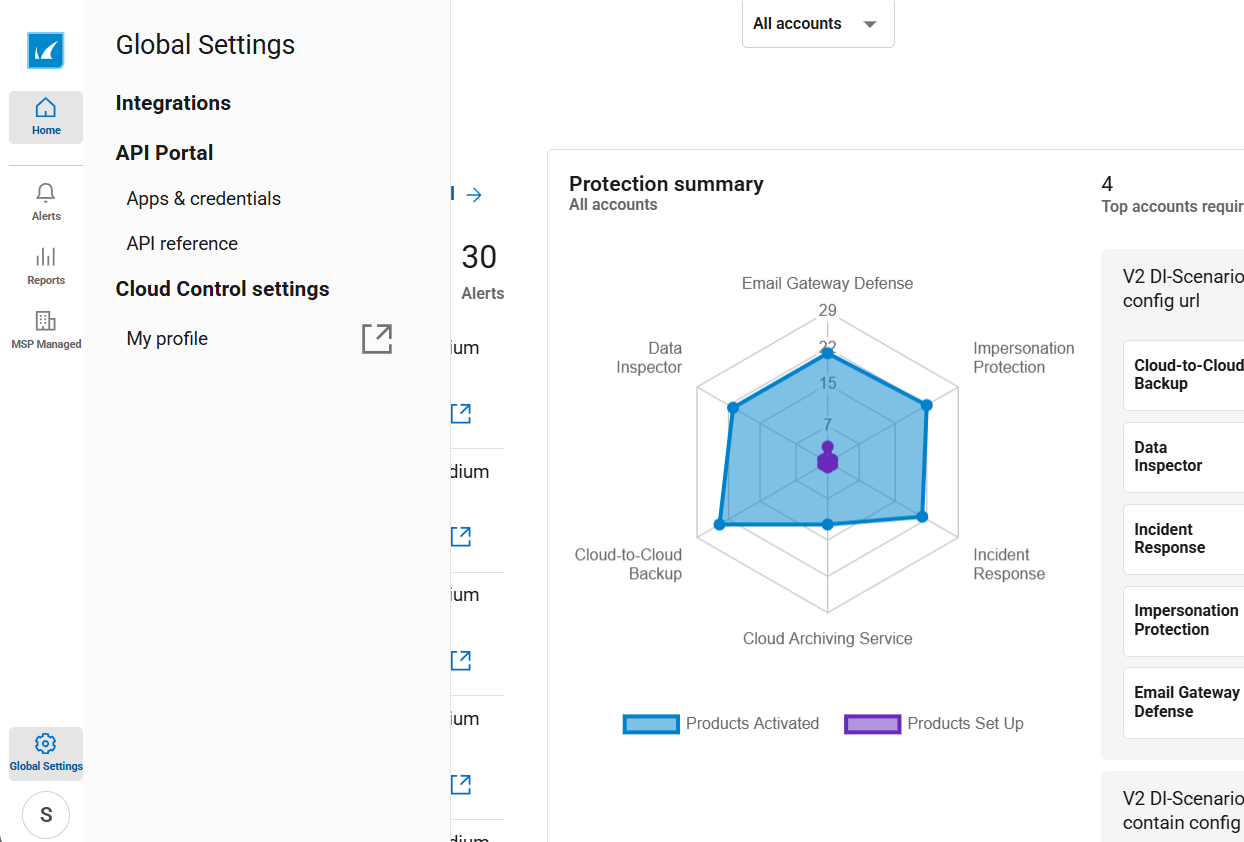Click the blue right arrow above the Alerts count
1244x842 pixels.
pyautogui.click(x=475, y=195)
